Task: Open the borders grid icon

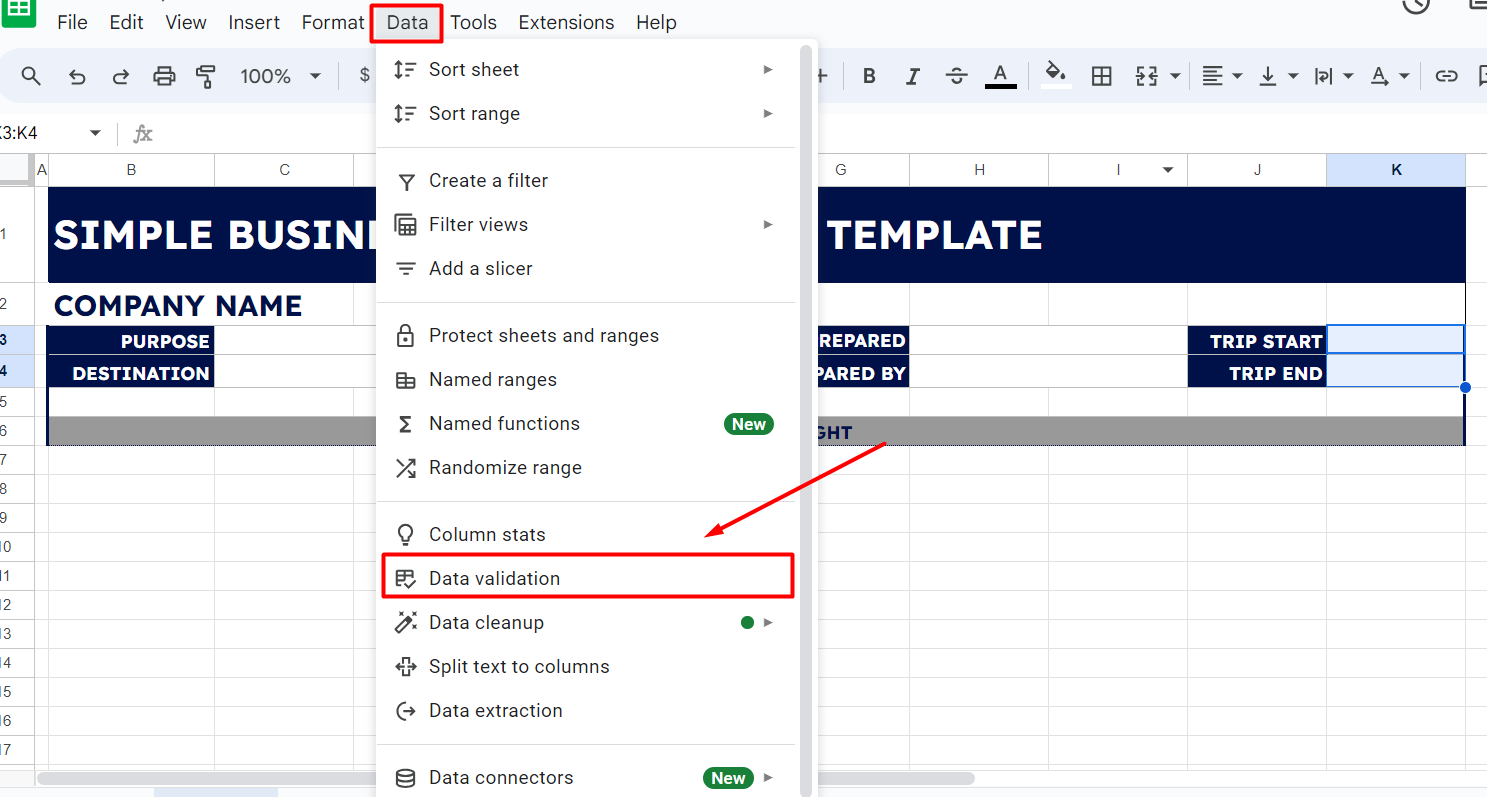Action: (x=1102, y=76)
